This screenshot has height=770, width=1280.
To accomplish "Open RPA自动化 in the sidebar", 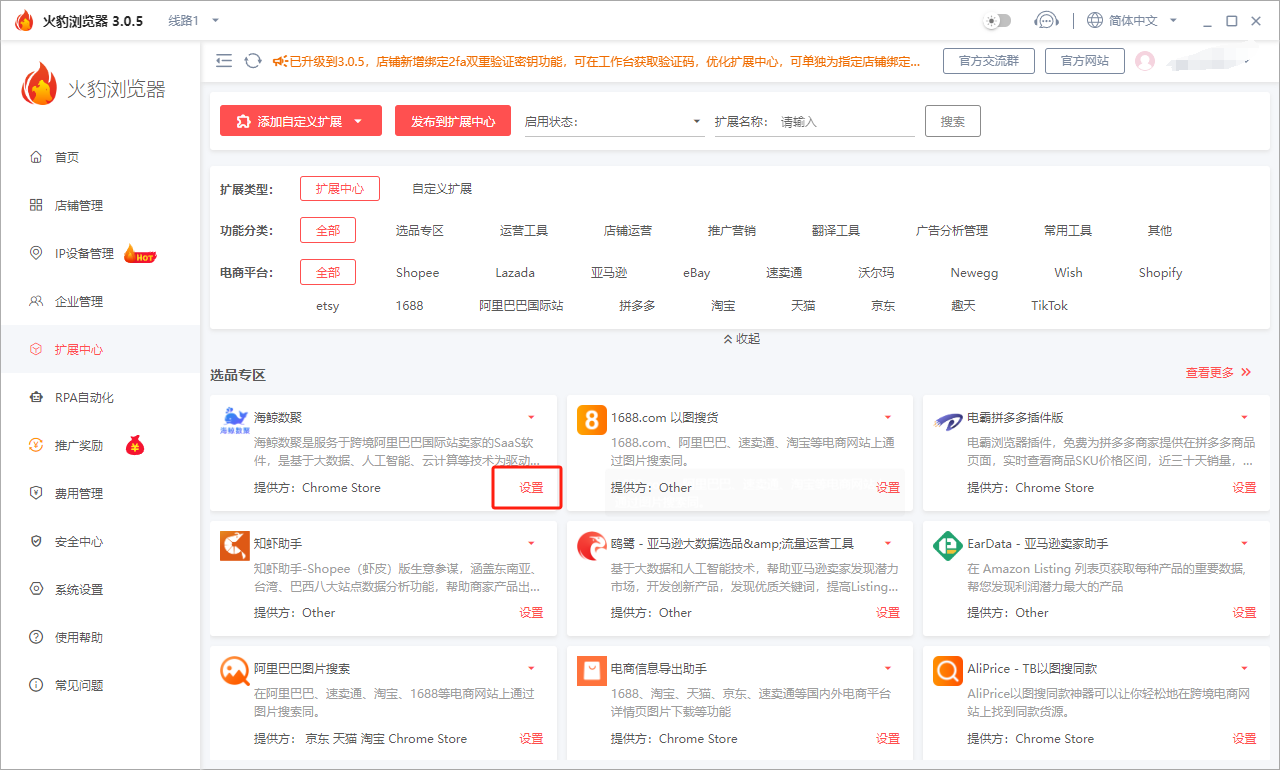I will click(x=84, y=398).
